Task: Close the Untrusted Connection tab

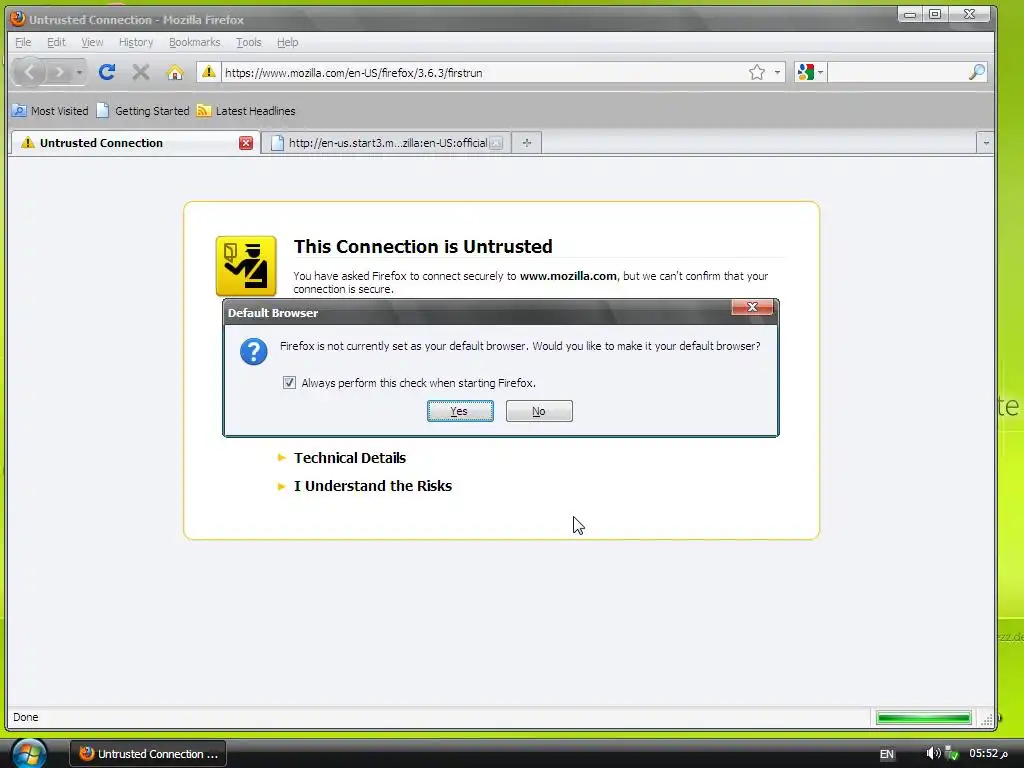Action: [x=246, y=143]
